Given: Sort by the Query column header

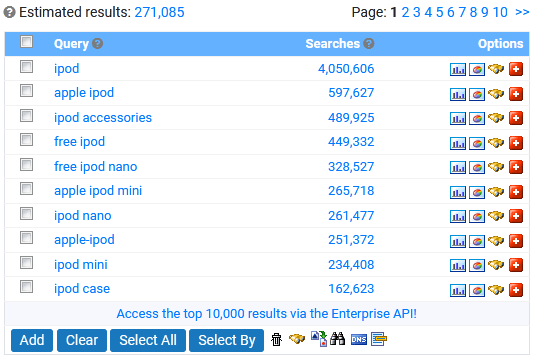Looking at the screenshot, I should [71, 44].
